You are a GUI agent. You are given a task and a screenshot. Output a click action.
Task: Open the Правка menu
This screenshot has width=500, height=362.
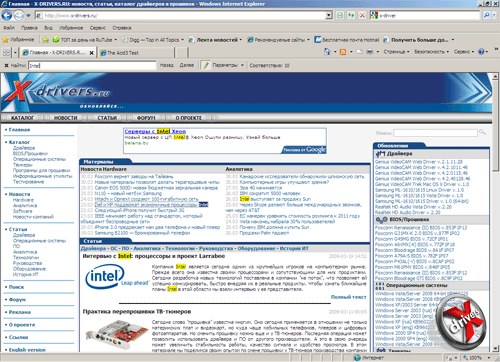29,28
